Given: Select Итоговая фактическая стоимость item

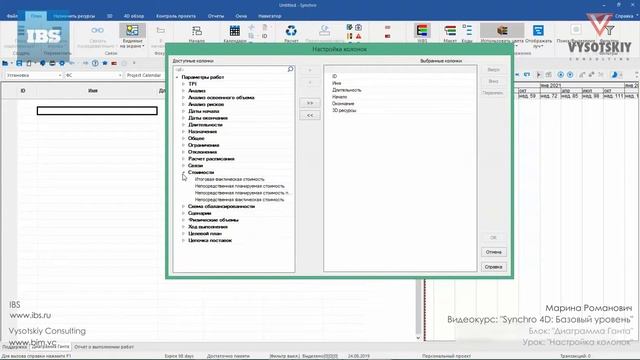Looking at the screenshot, I should coord(229,179).
